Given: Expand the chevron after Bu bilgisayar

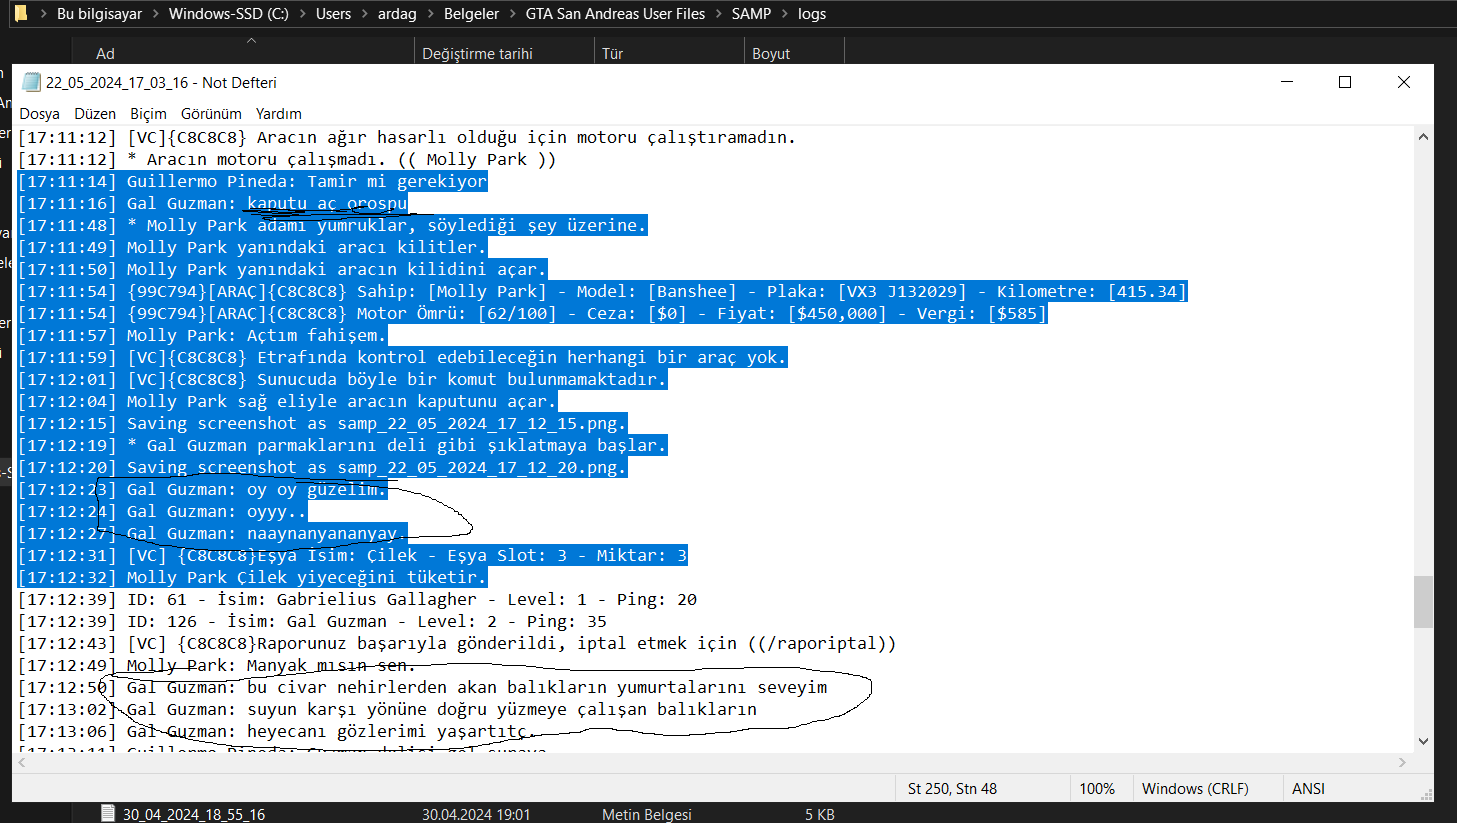Looking at the screenshot, I should point(156,14).
